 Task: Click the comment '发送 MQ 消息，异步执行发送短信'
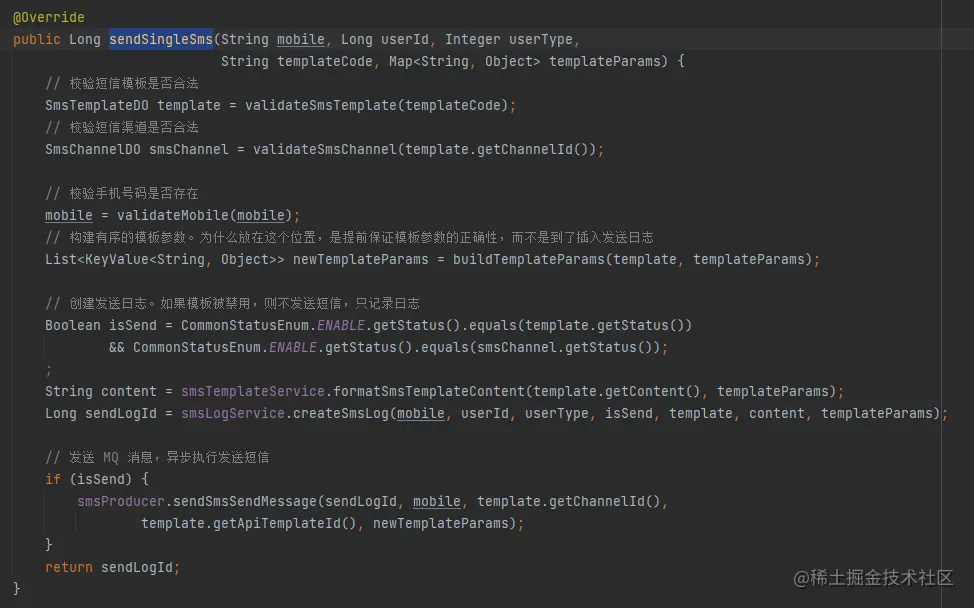(157, 457)
